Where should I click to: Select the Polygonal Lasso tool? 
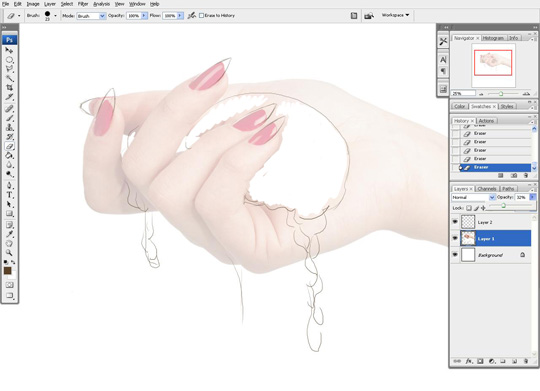[9, 69]
